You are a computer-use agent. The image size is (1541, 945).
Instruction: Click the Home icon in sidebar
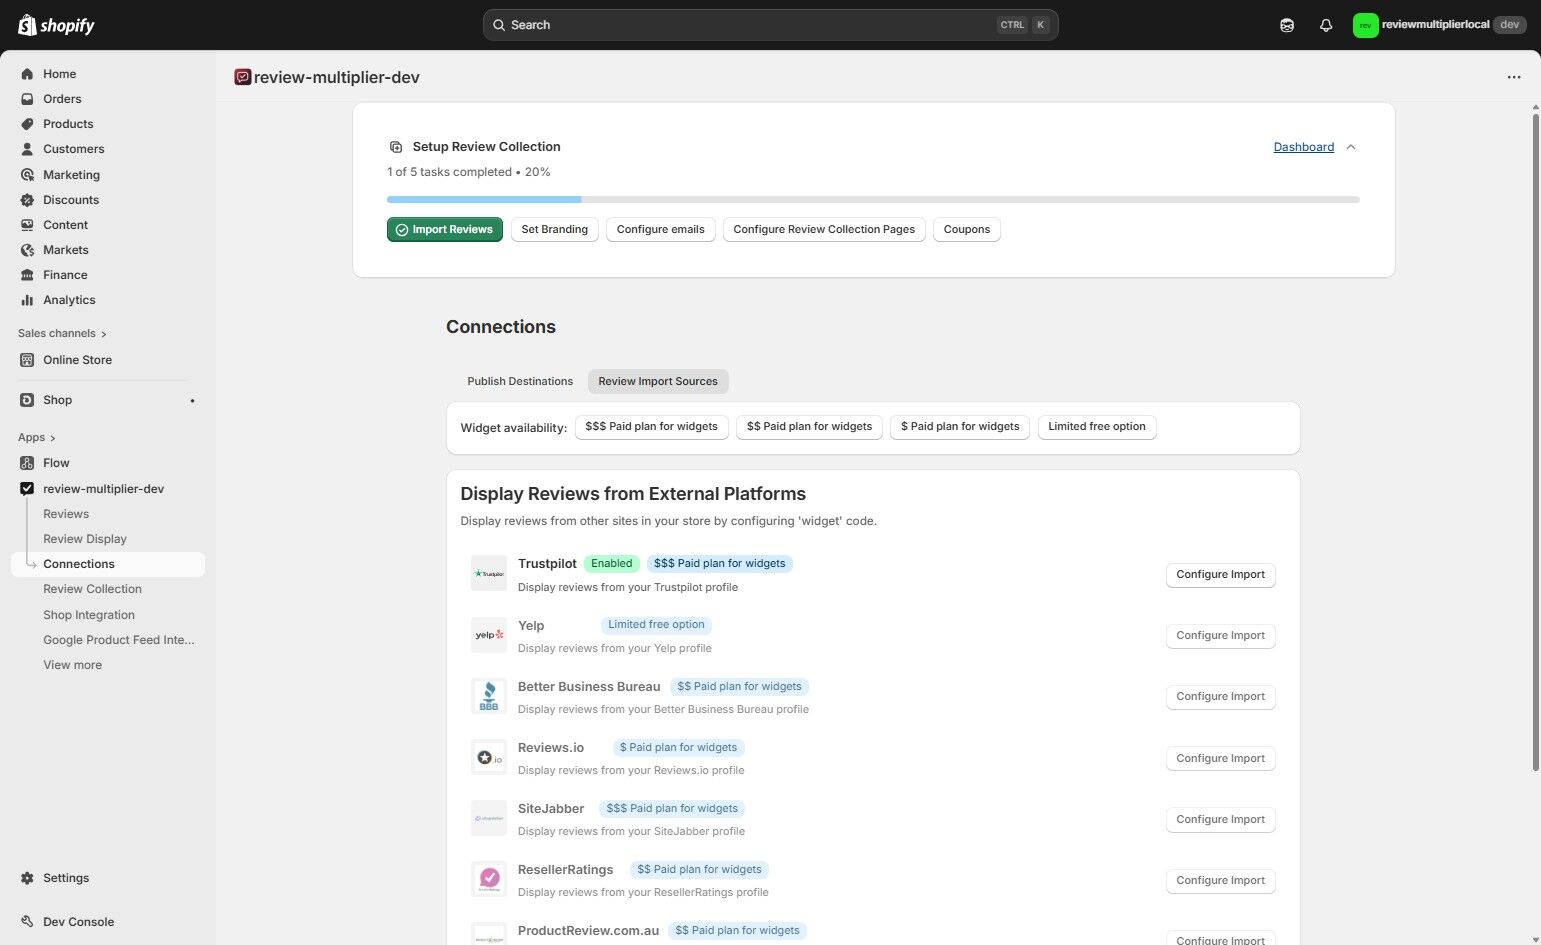pos(27,74)
